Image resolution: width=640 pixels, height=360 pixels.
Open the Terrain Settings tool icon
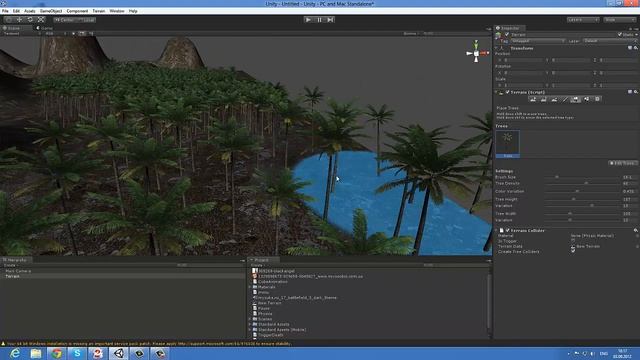coord(597,99)
